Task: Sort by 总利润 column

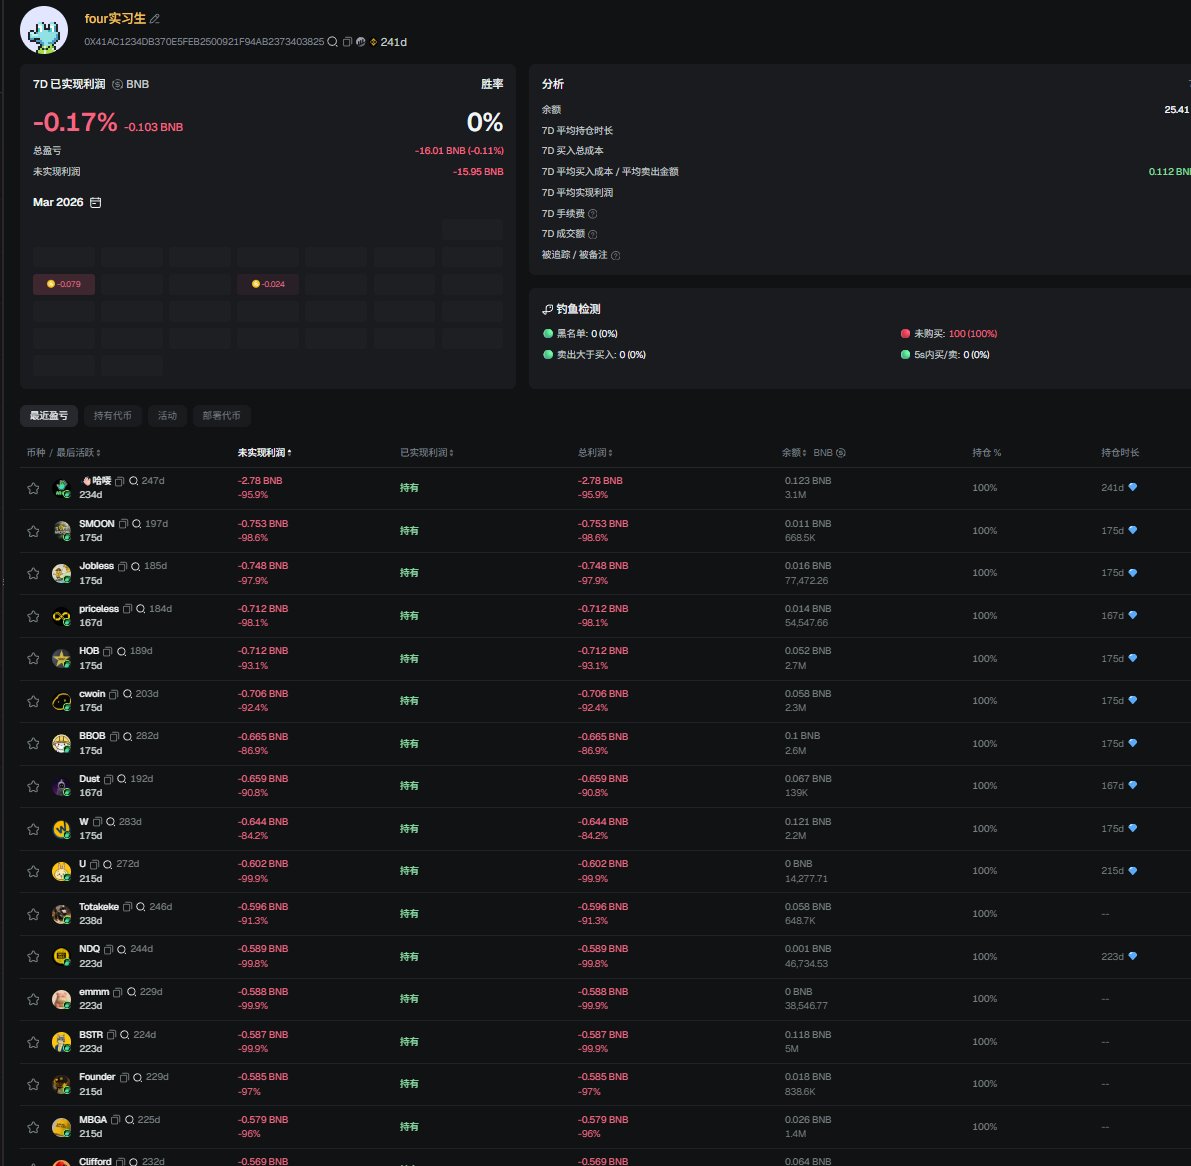Action: click(x=595, y=453)
